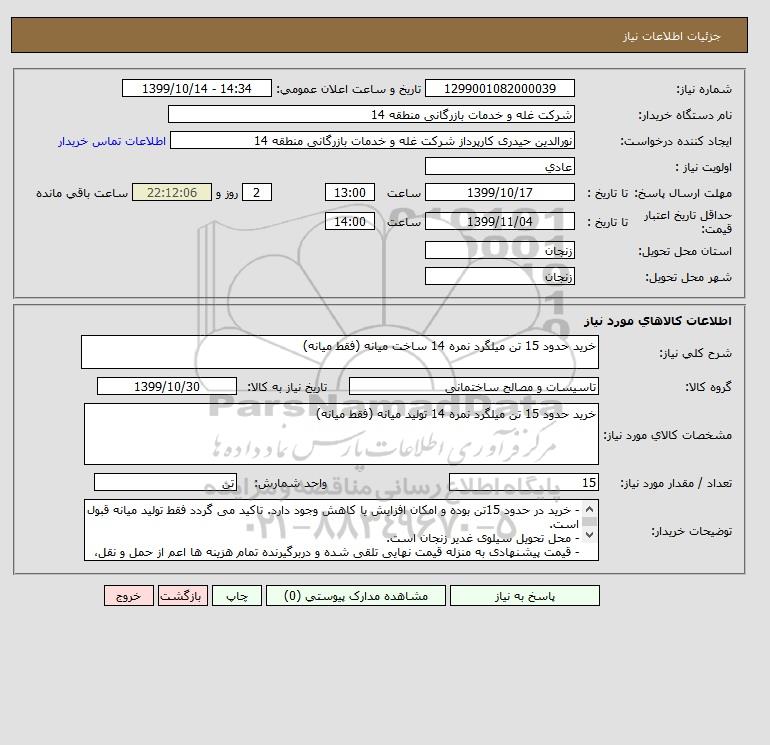
Task: Click the 'توضیحات خریدار:' label
Action: click(x=691, y=531)
